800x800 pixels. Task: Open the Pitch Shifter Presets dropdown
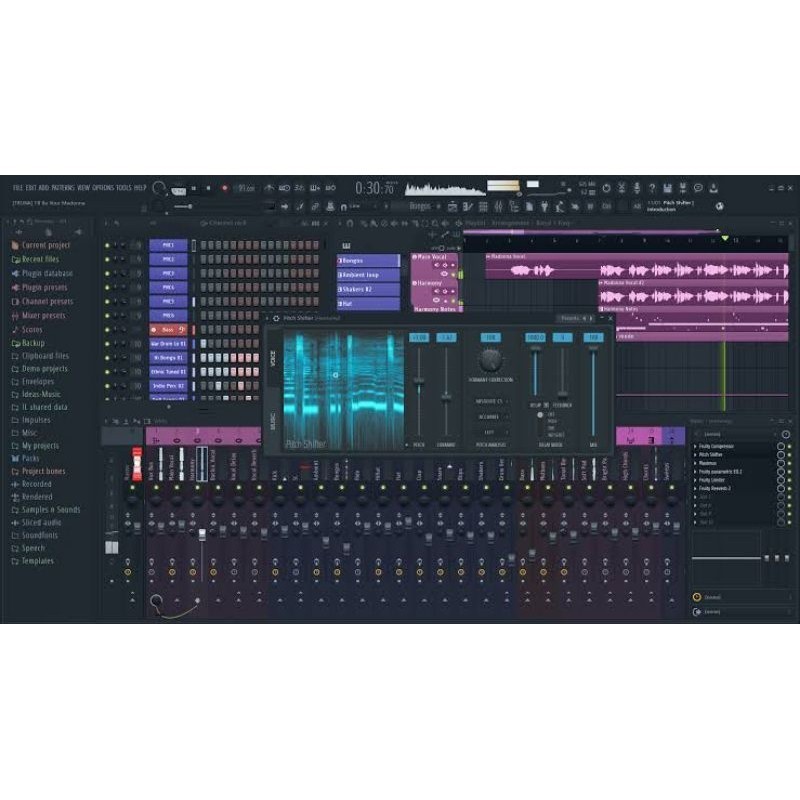tap(569, 318)
